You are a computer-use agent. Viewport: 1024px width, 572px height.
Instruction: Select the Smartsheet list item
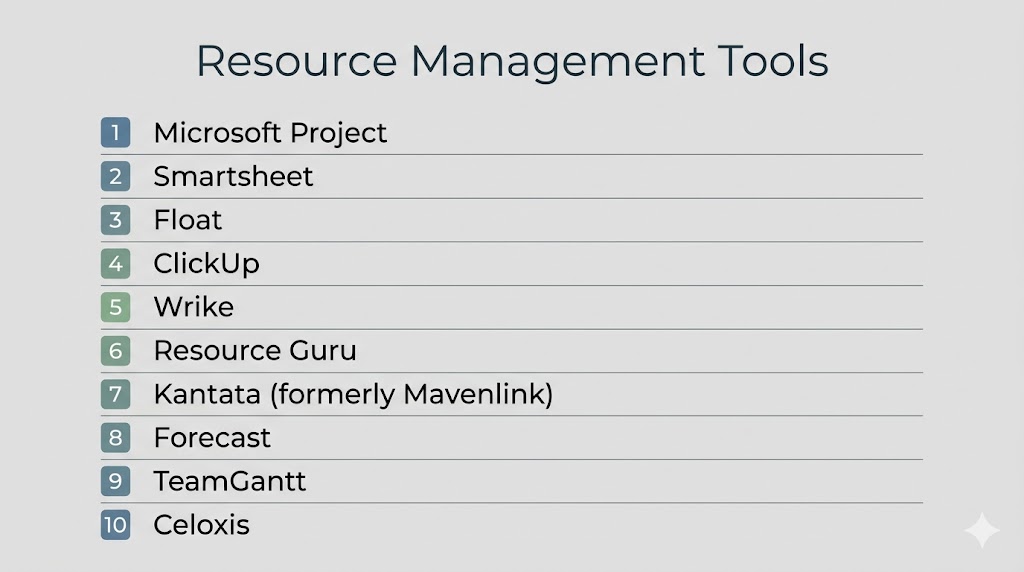coord(233,177)
